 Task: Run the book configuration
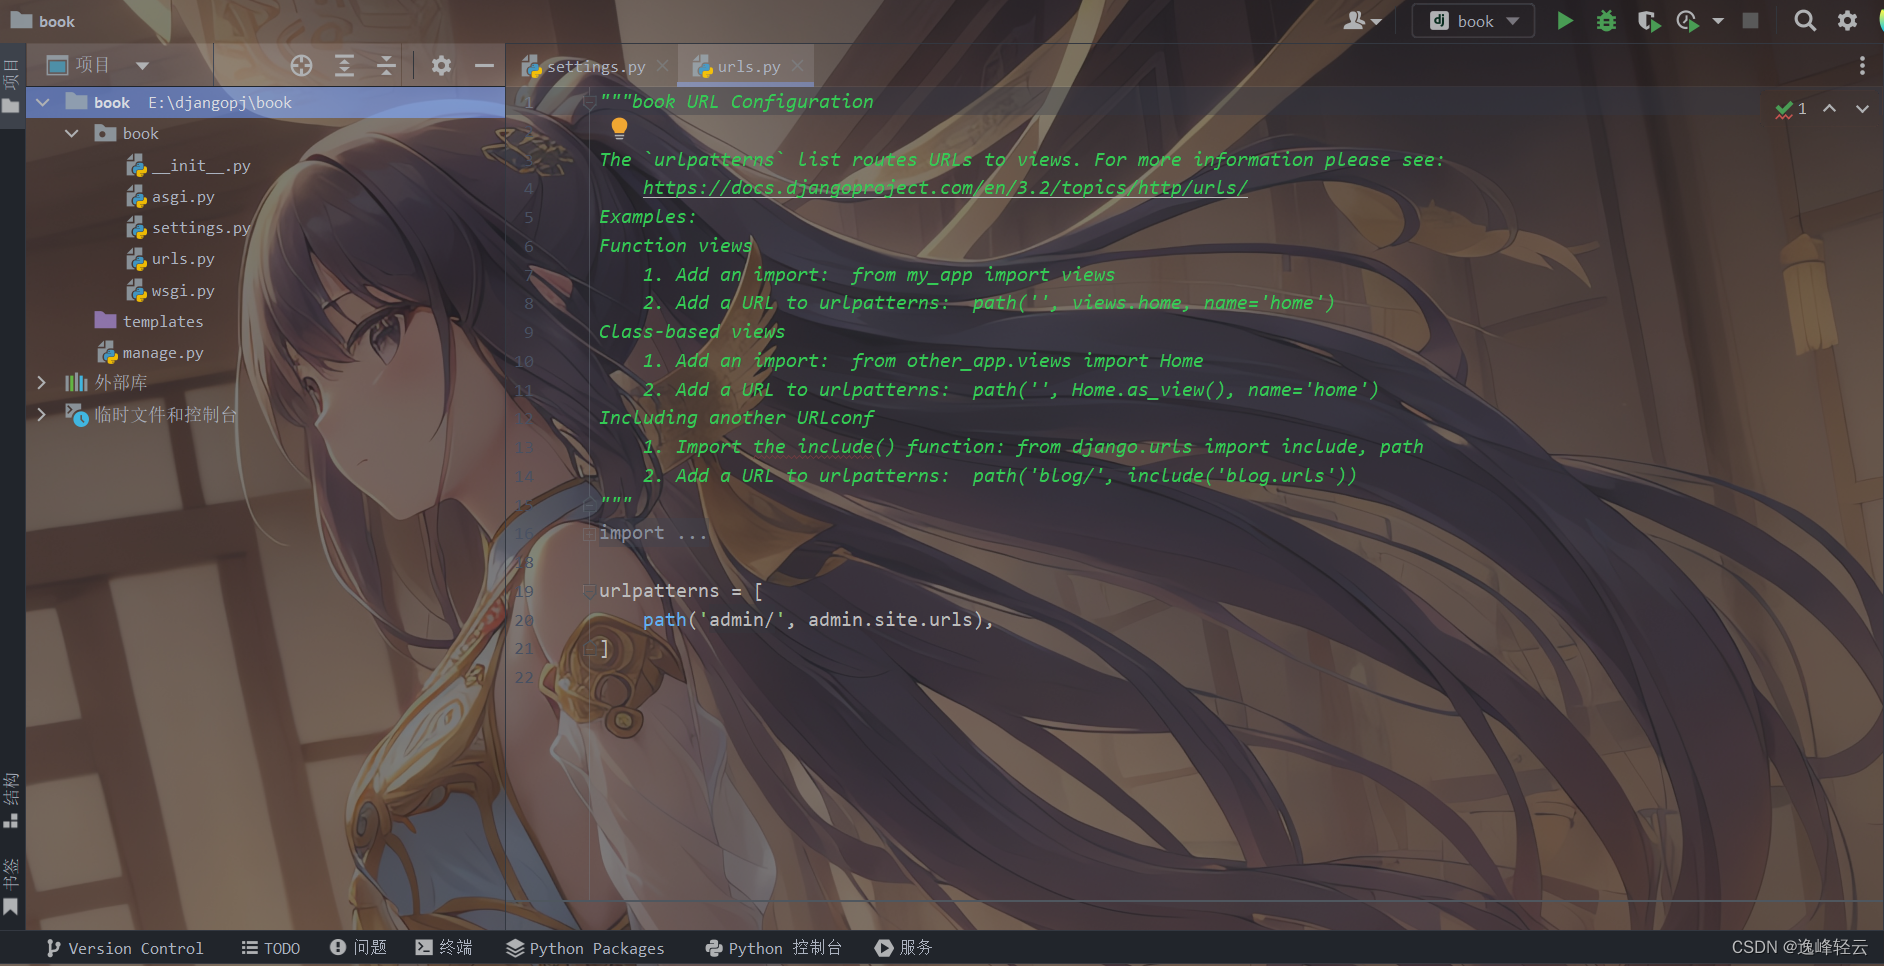tap(1565, 21)
